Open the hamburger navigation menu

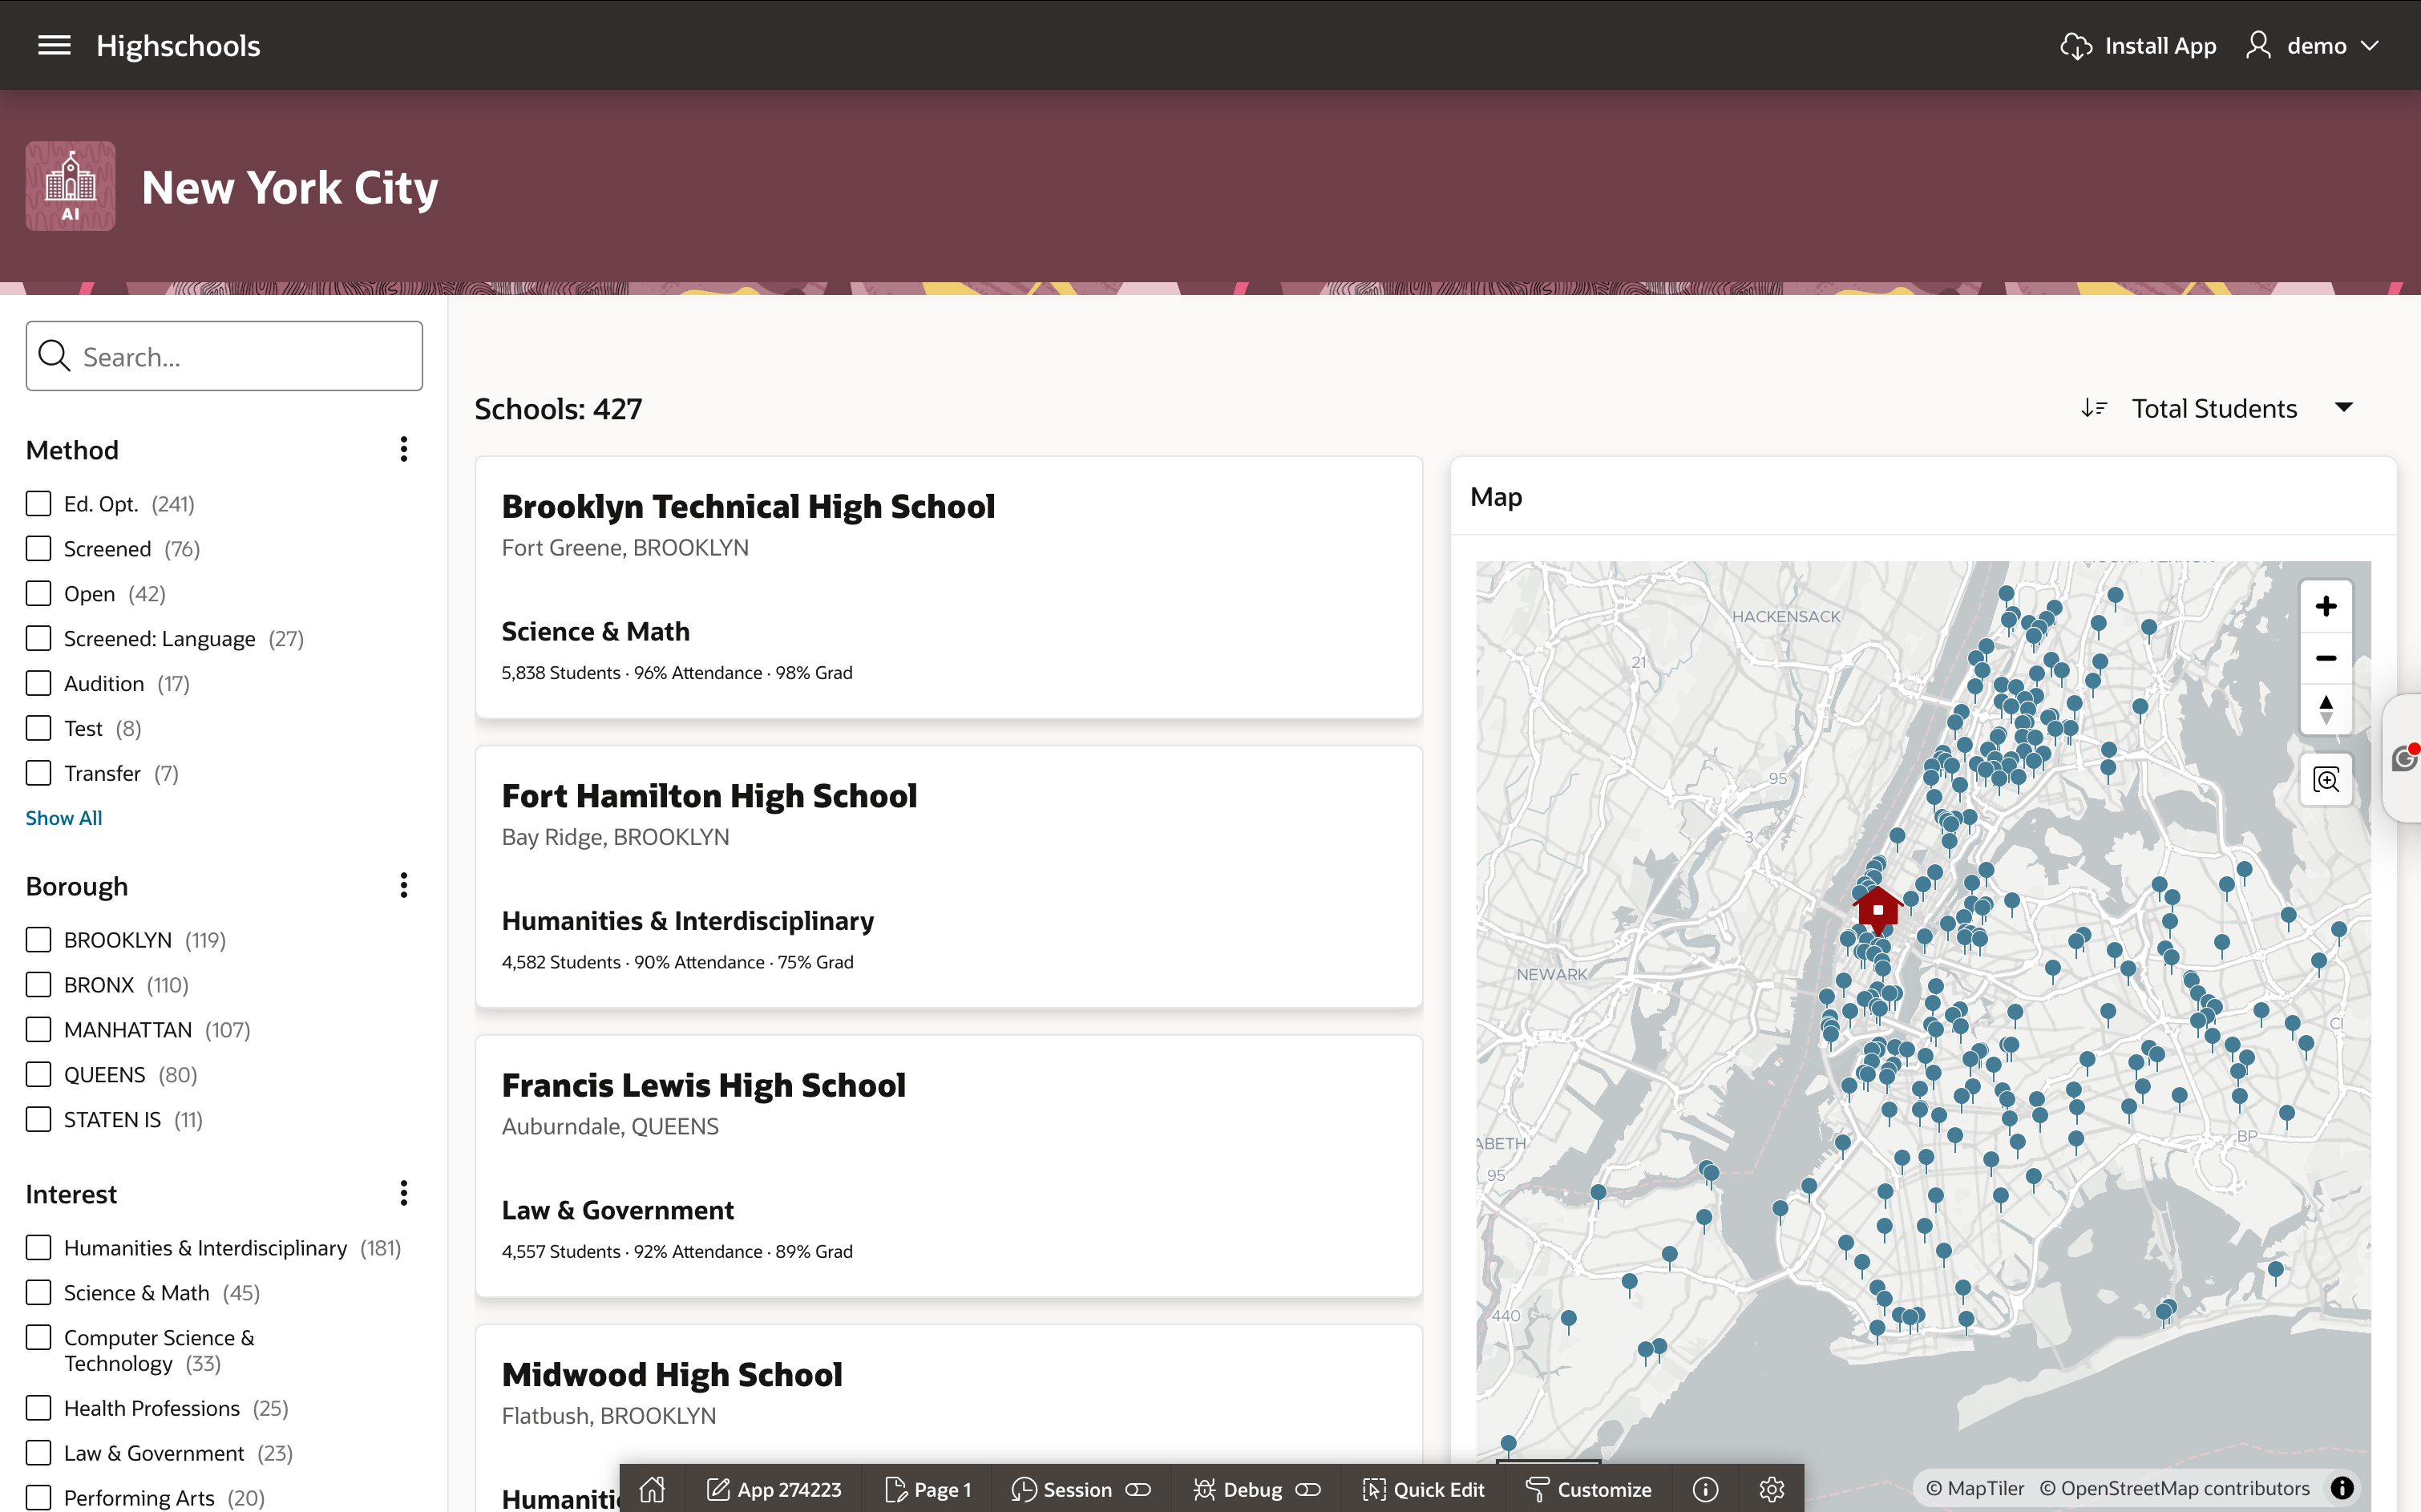pos(54,45)
